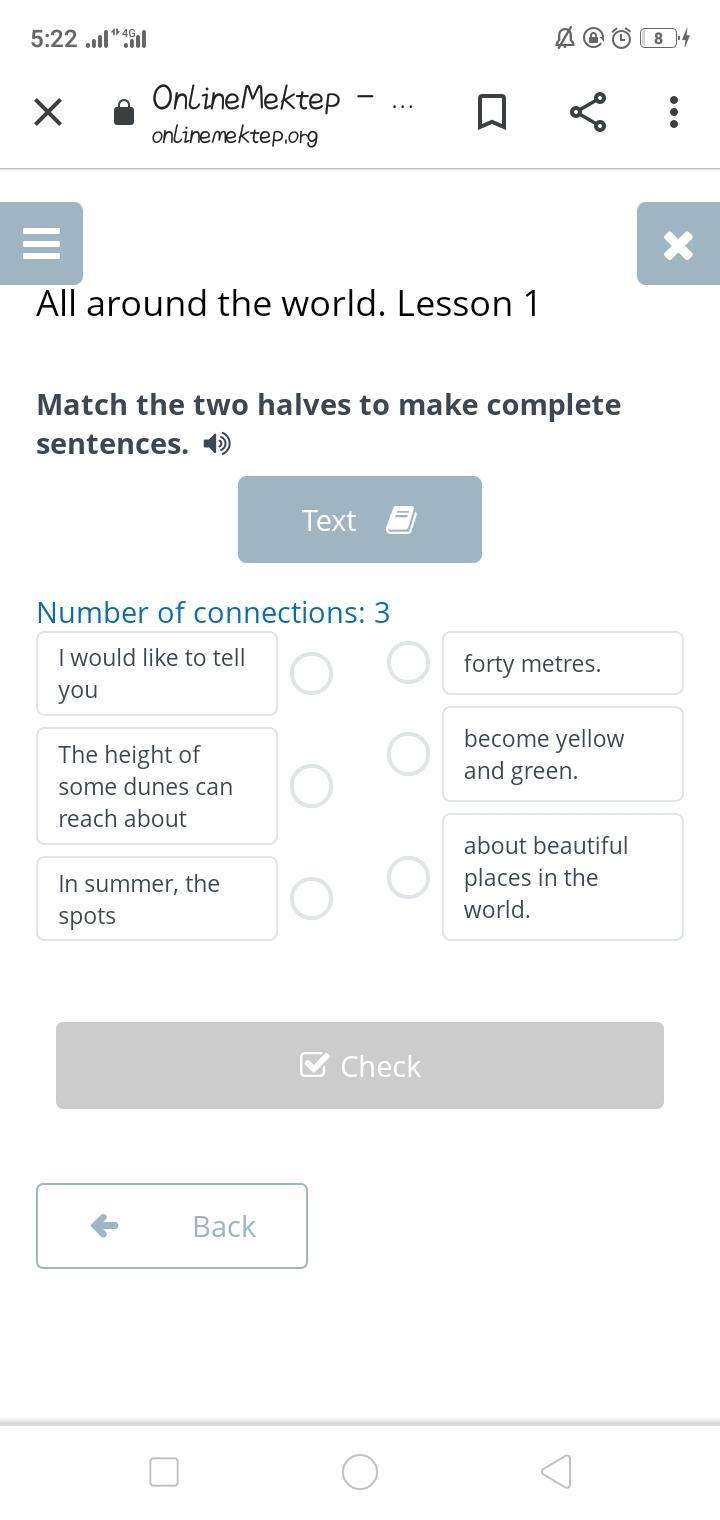Select connector for "In summer, the spots"
Screen dimensions: 720x1520
pyautogui.click(x=311, y=898)
